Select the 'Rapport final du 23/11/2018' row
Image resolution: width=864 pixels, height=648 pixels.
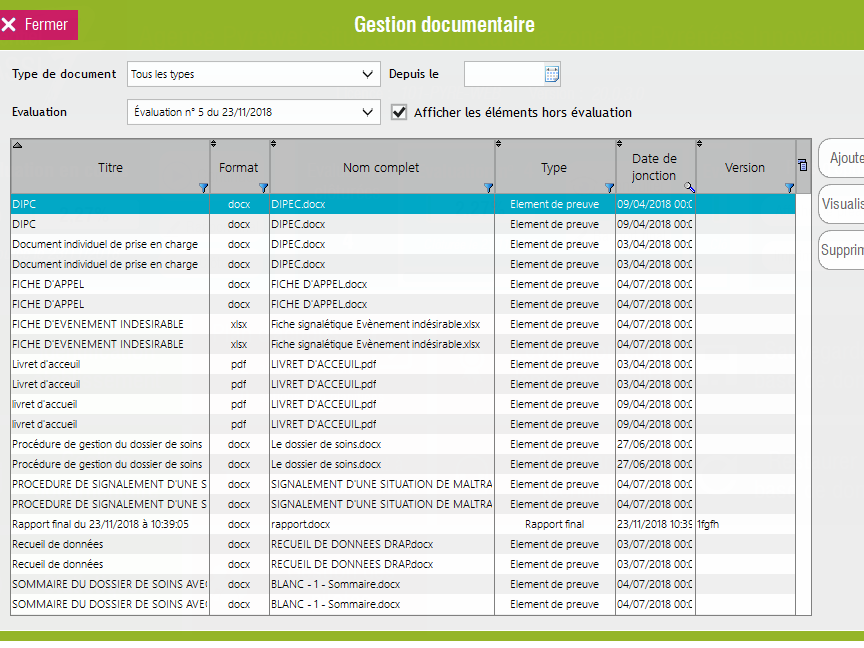[403, 524]
